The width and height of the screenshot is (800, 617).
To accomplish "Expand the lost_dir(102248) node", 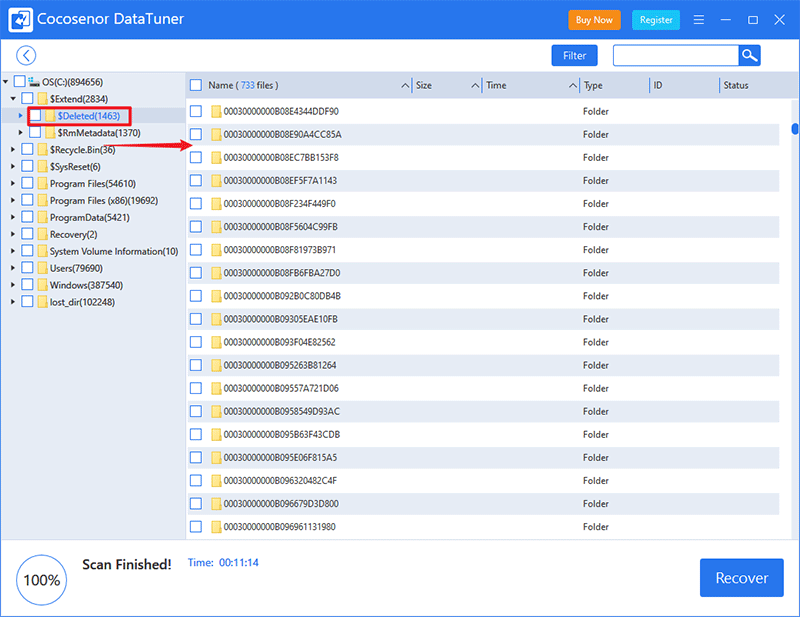I will tap(13, 302).
